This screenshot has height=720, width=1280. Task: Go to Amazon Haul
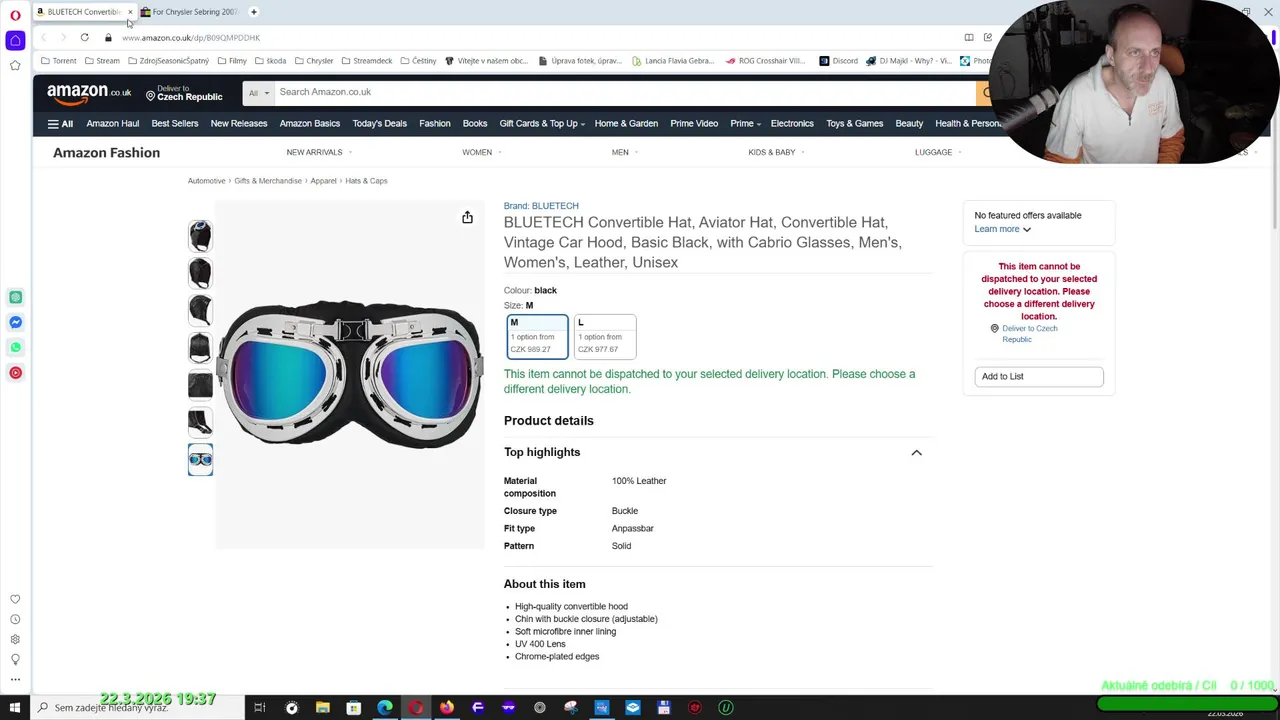tap(112, 123)
